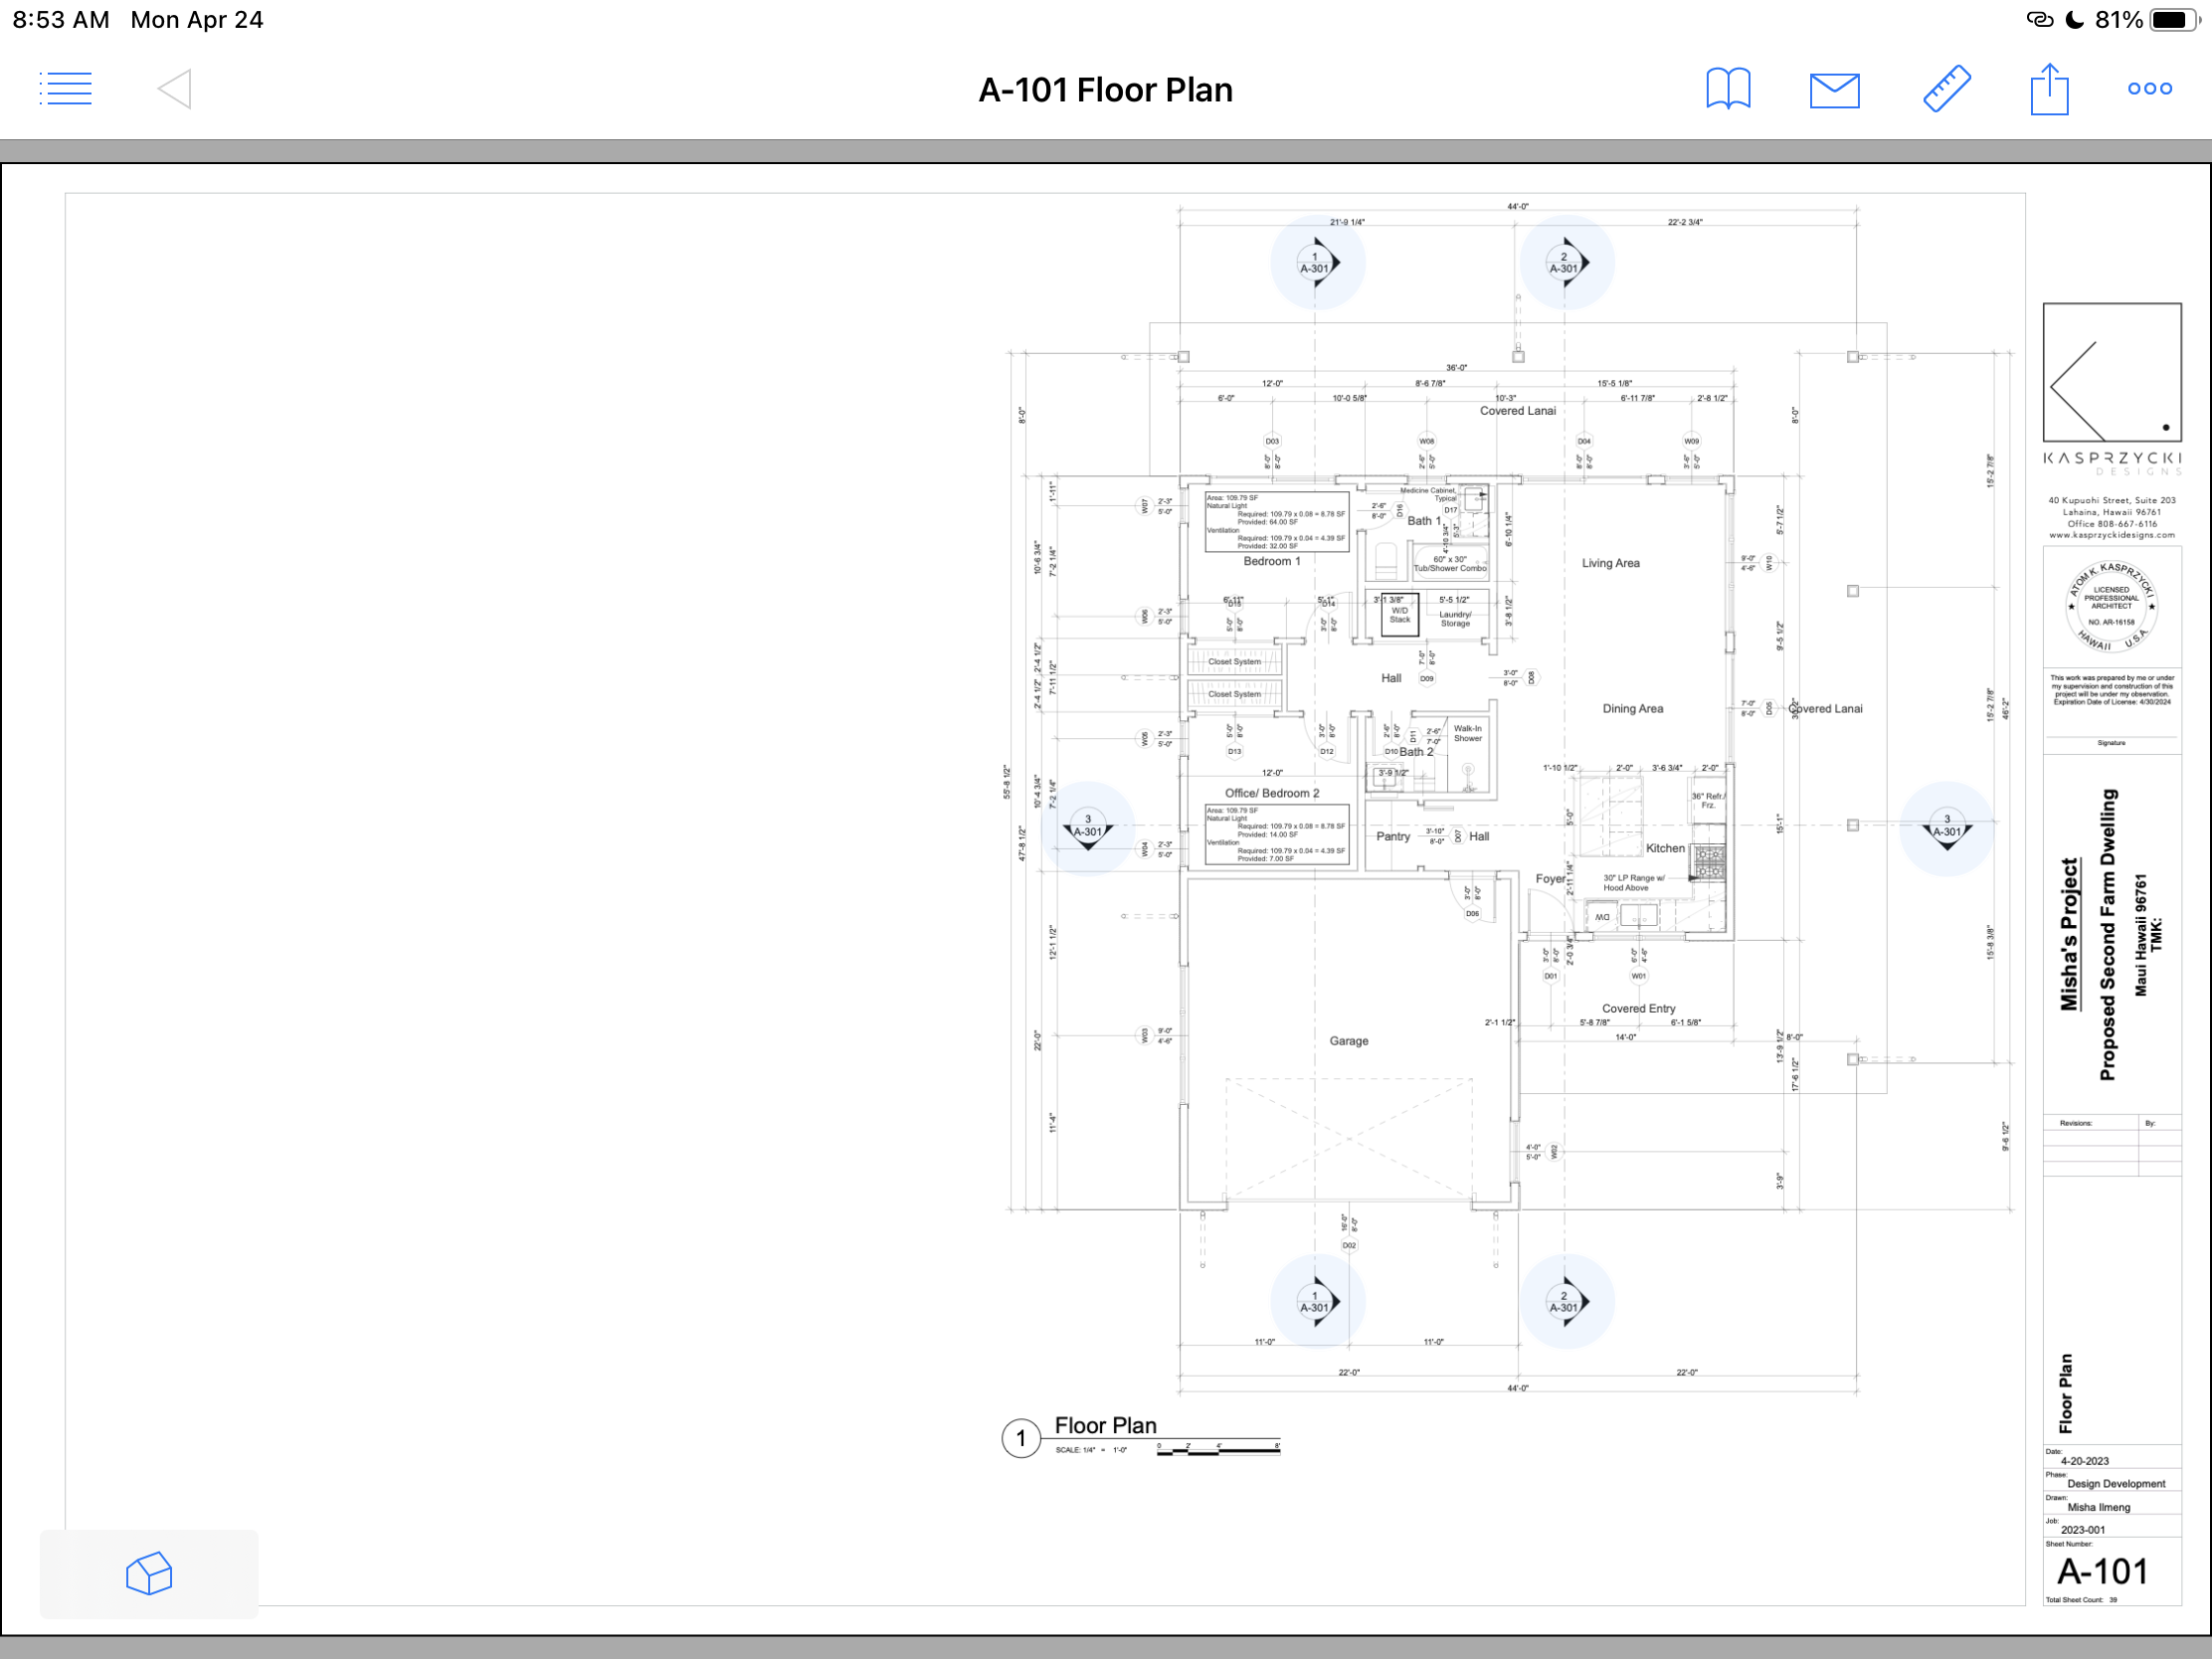This screenshot has width=2212, height=1659.
Task: Tap the envelope mail icon
Action: [1834, 90]
